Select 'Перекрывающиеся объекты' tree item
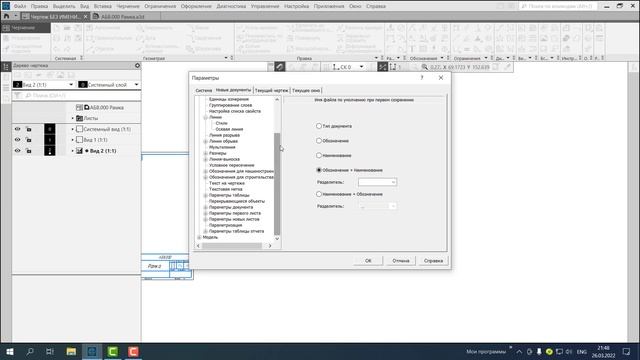640x360 pixels. 237,201
